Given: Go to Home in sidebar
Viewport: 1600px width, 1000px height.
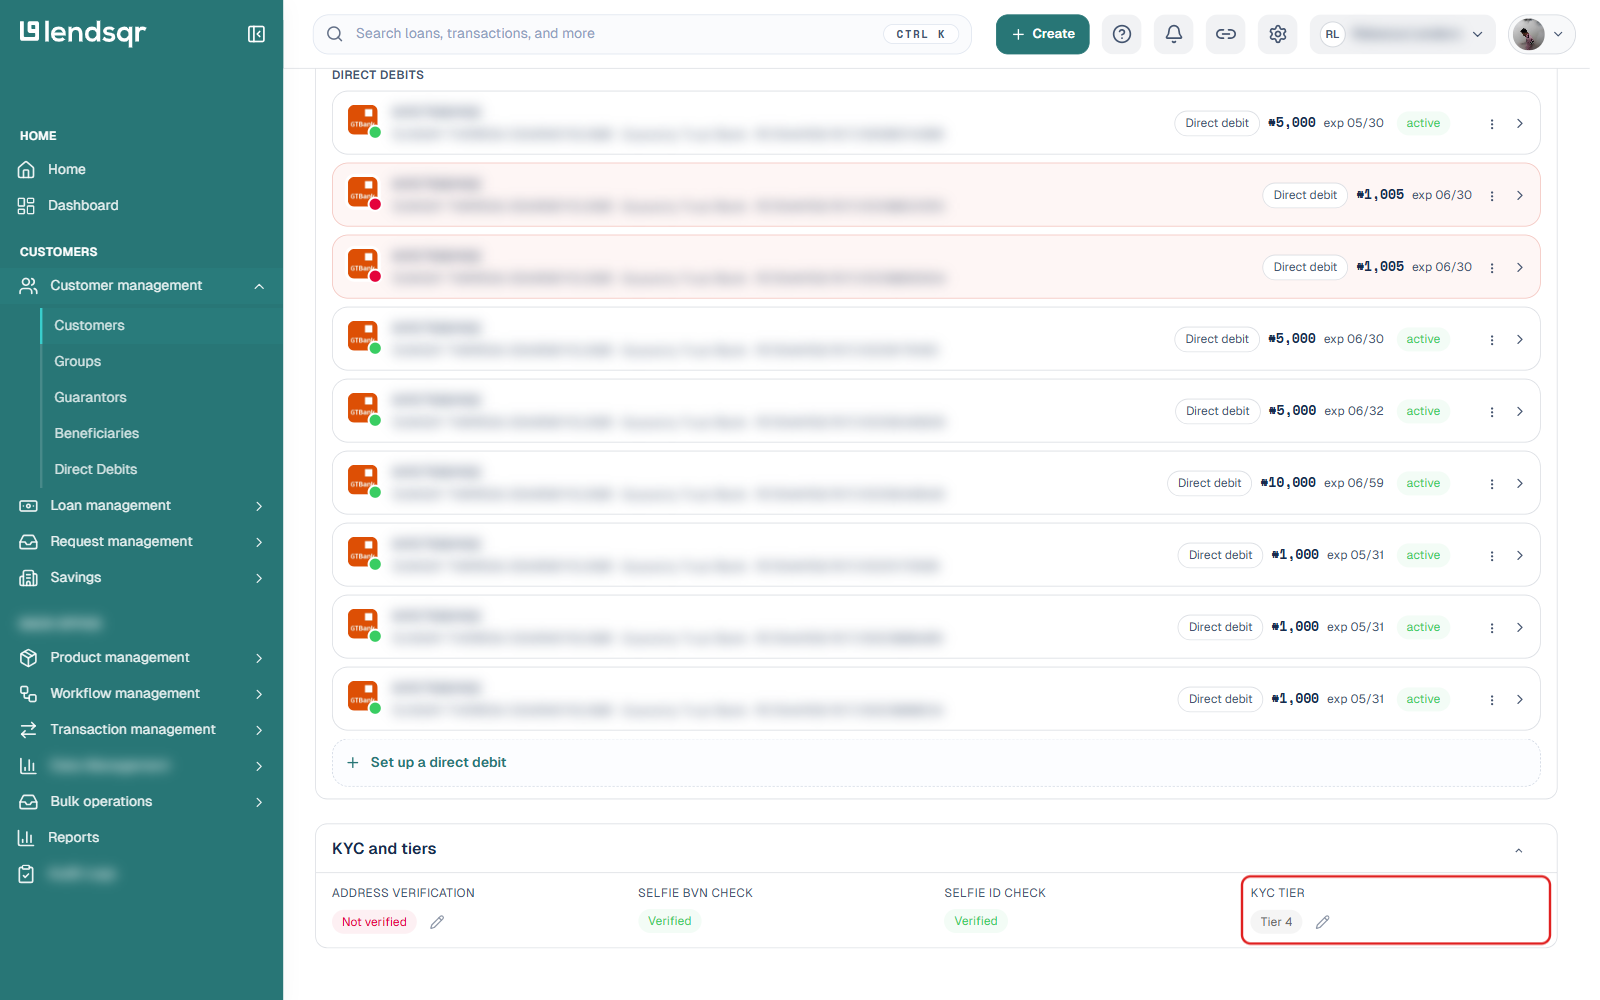Looking at the screenshot, I should [67, 170].
